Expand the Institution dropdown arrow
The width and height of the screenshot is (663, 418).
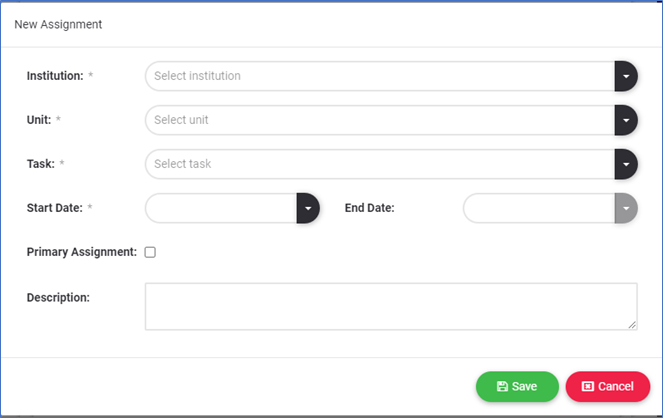[x=625, y=76]
